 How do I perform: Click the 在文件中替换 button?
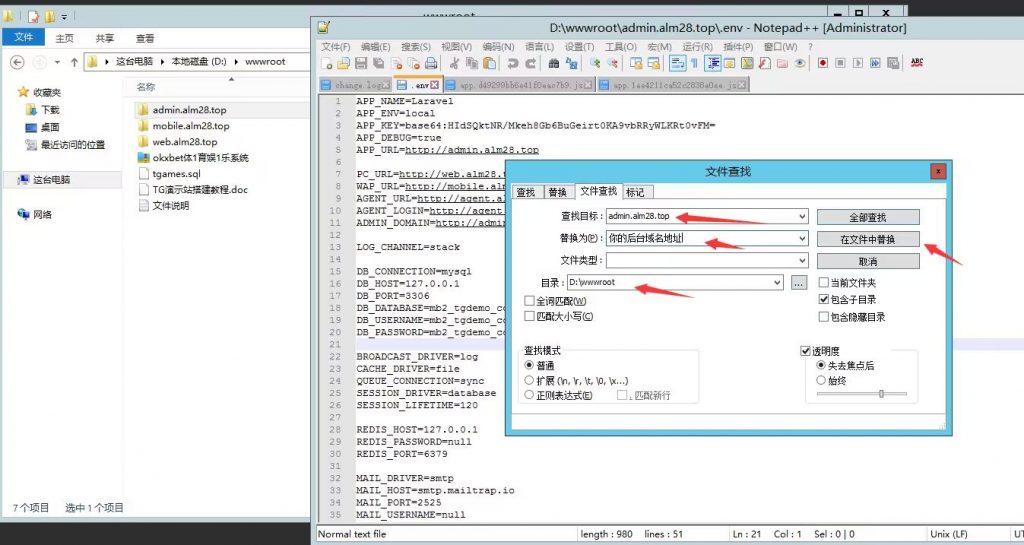point(867,239)
